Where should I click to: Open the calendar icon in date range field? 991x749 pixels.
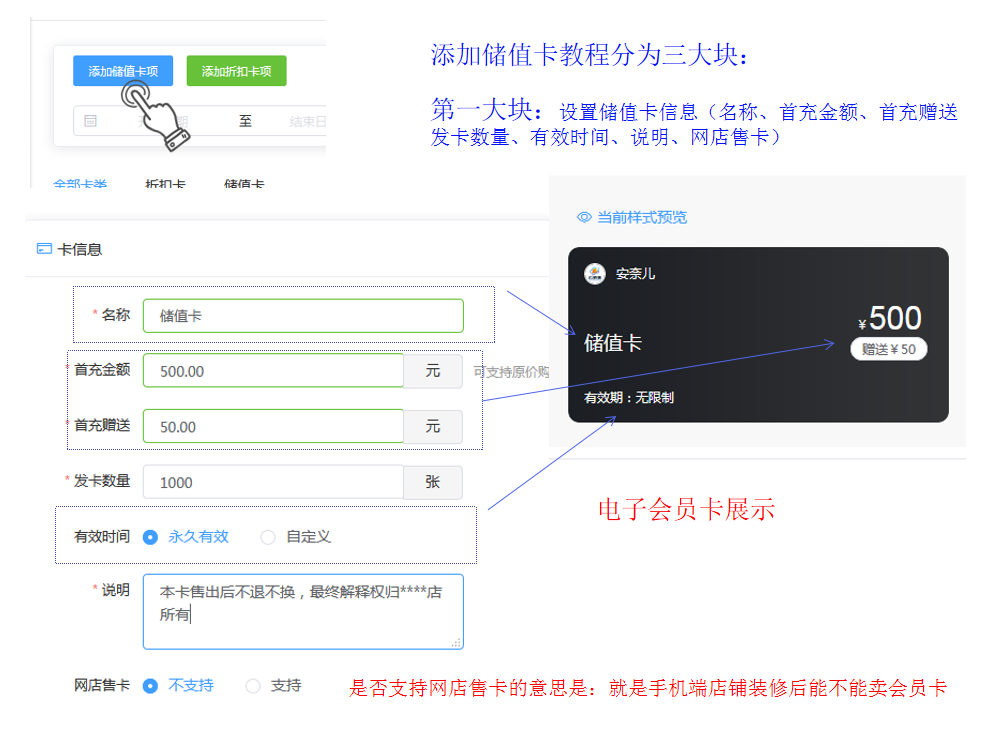pyautogui.click(x=90, y=121)
